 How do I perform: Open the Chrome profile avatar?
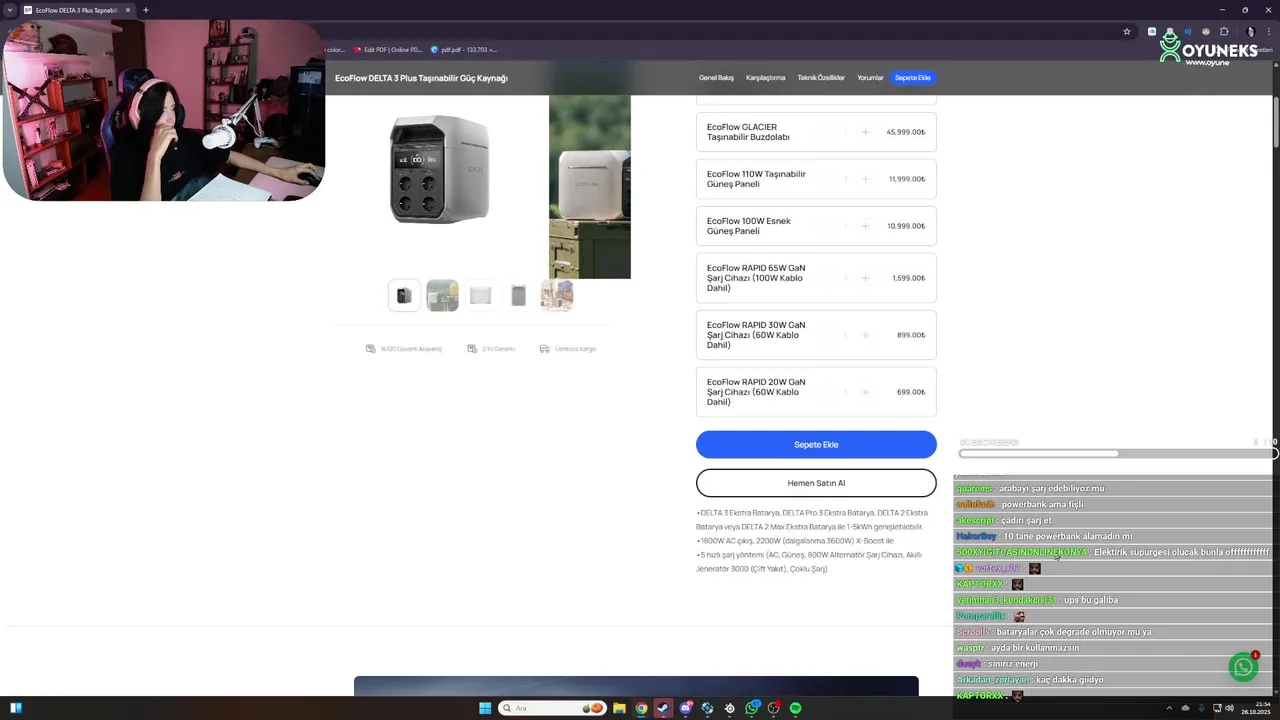[x=1250, y=31]
